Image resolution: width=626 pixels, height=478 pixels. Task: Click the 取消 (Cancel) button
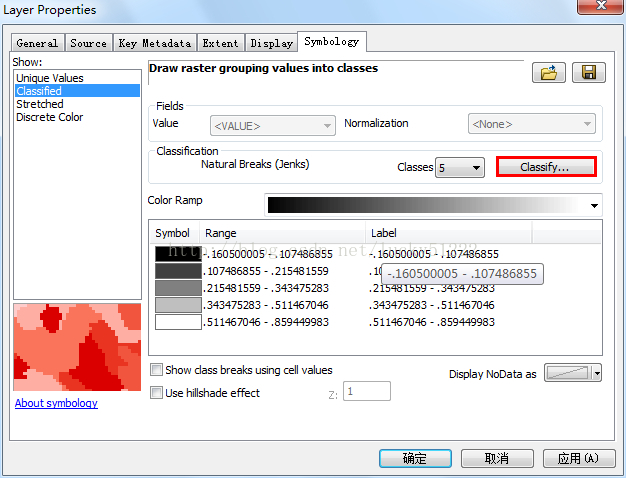[x=497, y=458]
